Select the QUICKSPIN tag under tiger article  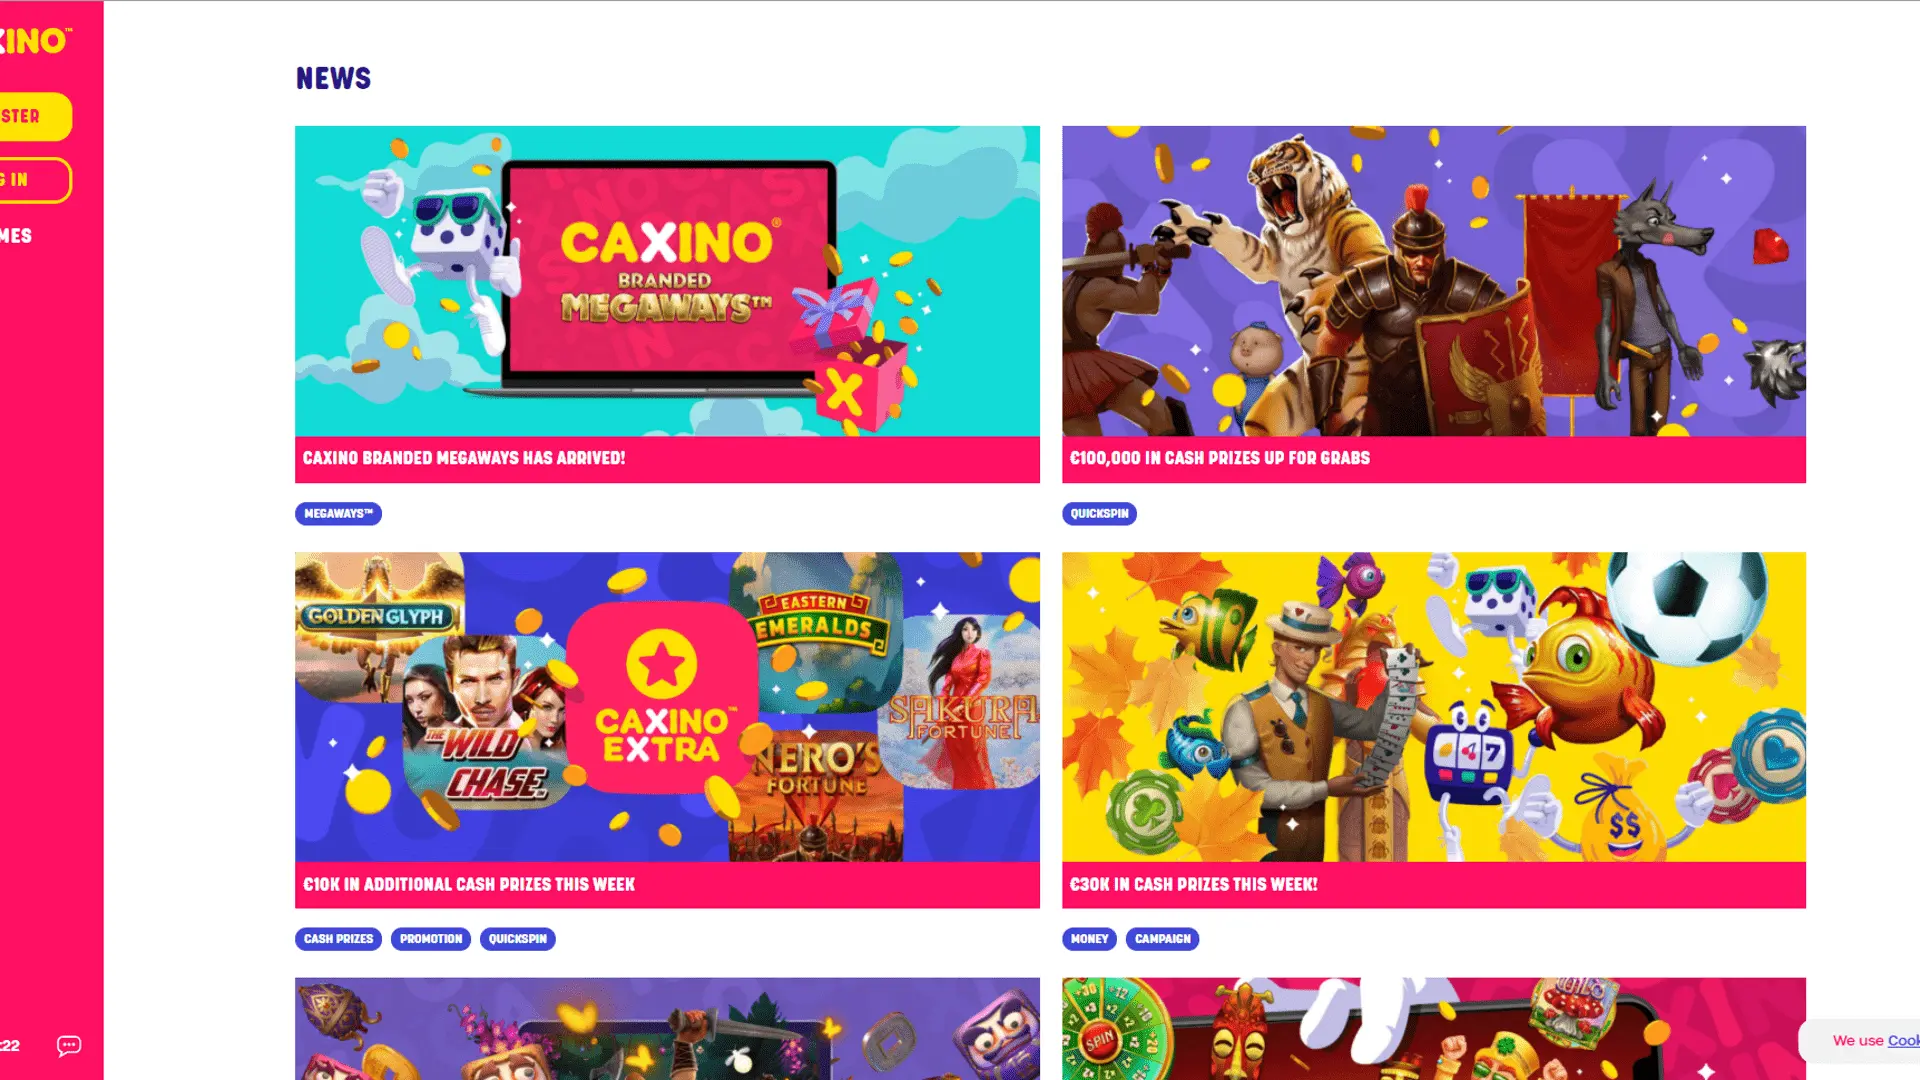click(1099, 513)
